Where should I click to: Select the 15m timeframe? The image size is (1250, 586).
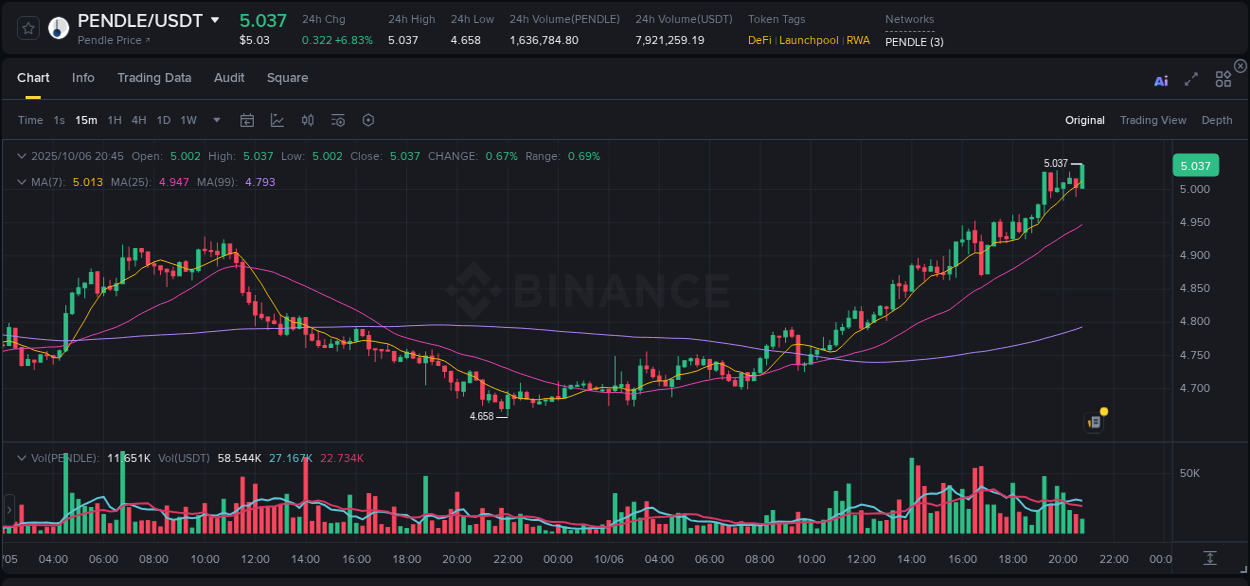point(85,120)
